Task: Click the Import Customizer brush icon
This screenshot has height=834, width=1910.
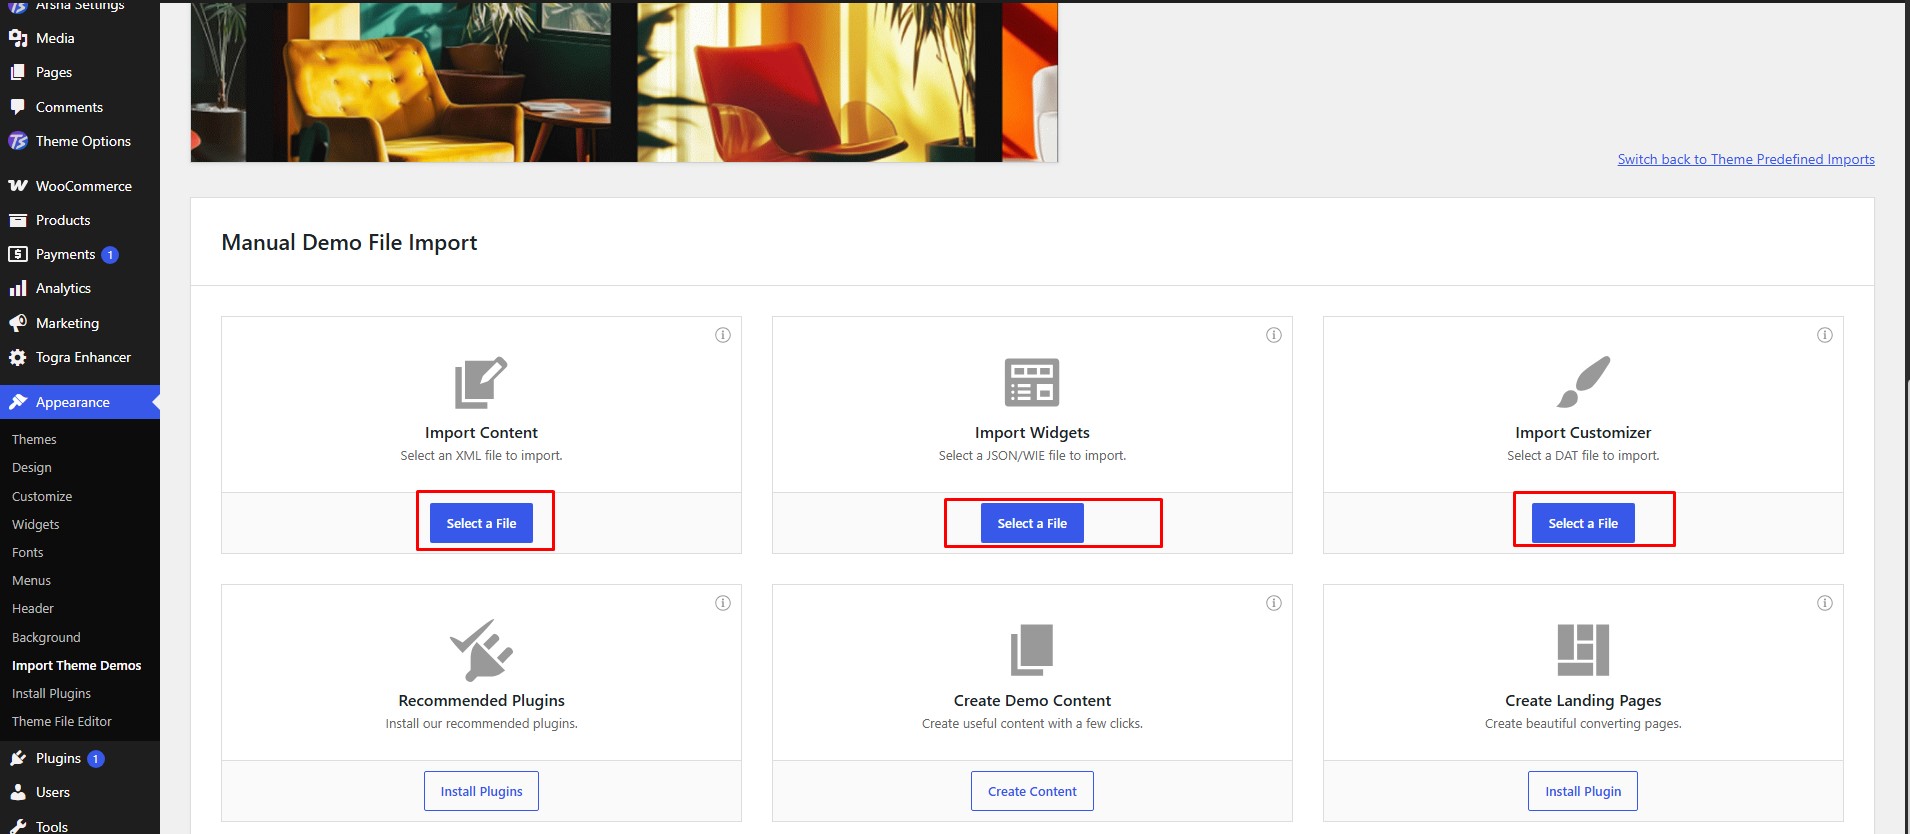Action: click(x=1583, y=382)
